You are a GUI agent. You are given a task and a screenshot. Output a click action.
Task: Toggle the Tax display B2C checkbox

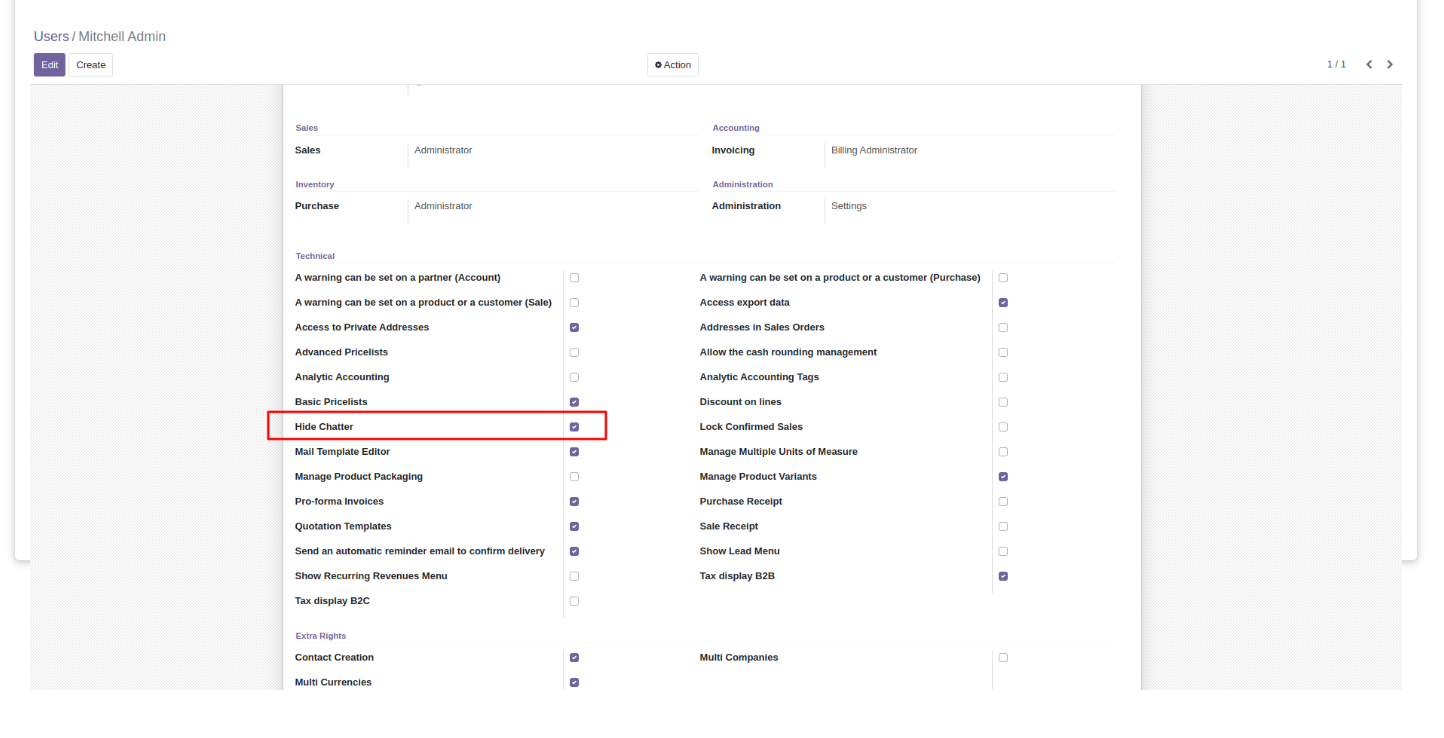pyautogui.click(x=574, y=602)
